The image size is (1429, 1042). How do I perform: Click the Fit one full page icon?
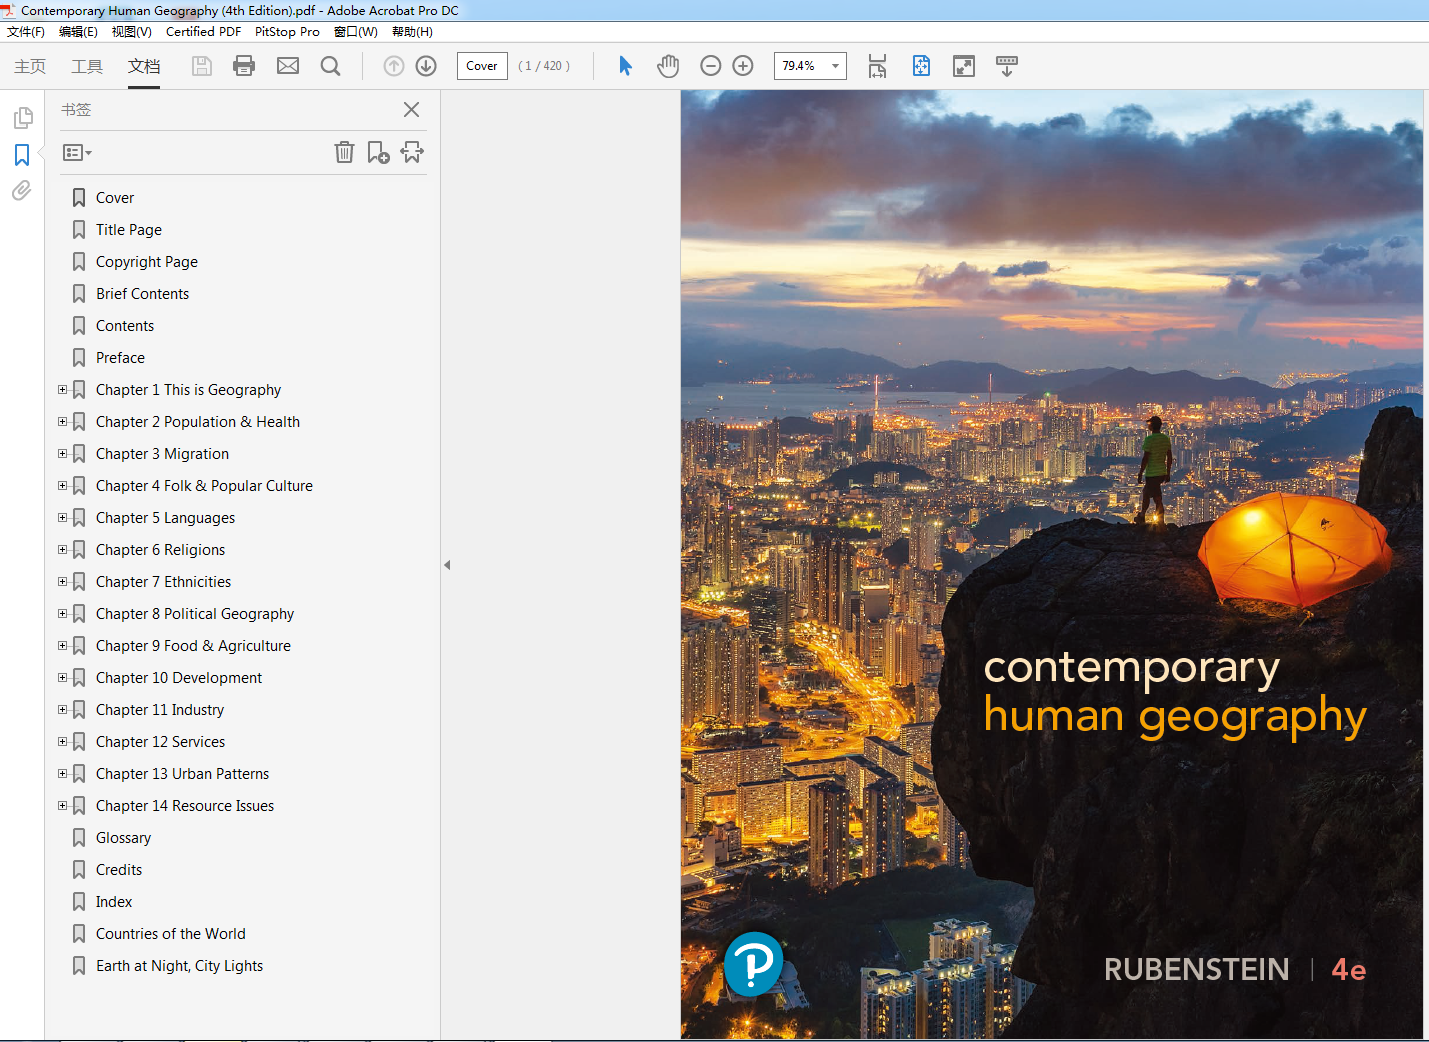pos(921,66)
